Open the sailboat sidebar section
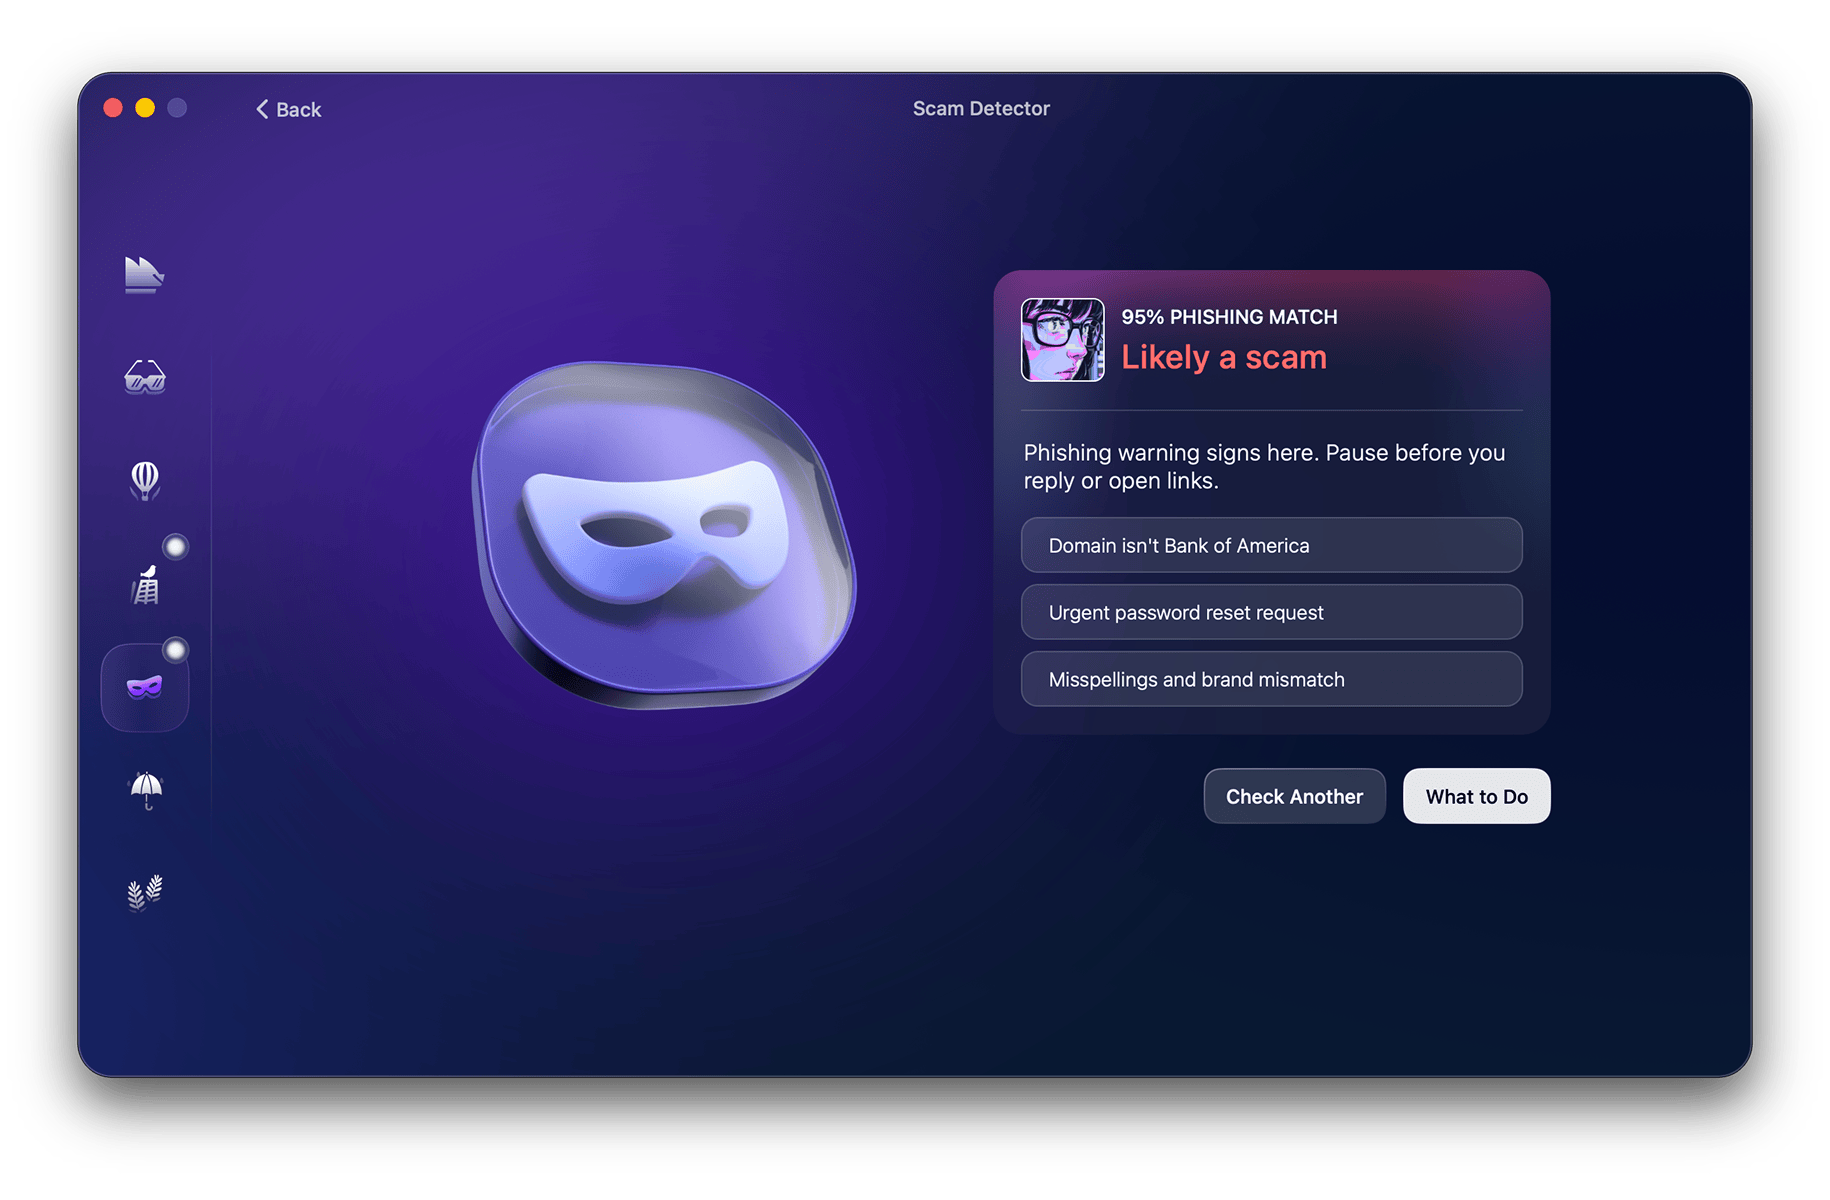The image size is (1830, 1200). [144, 274]
